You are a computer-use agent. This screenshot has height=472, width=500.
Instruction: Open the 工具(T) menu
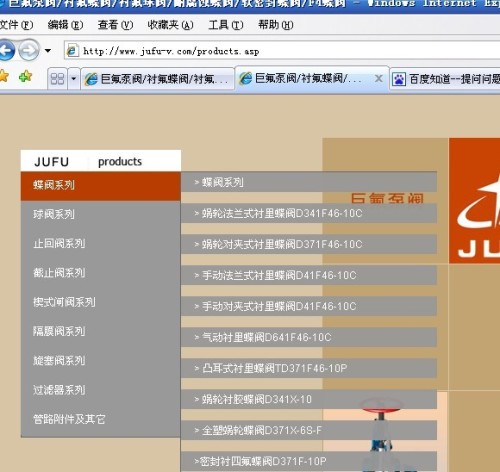click(x=226, y=25)
